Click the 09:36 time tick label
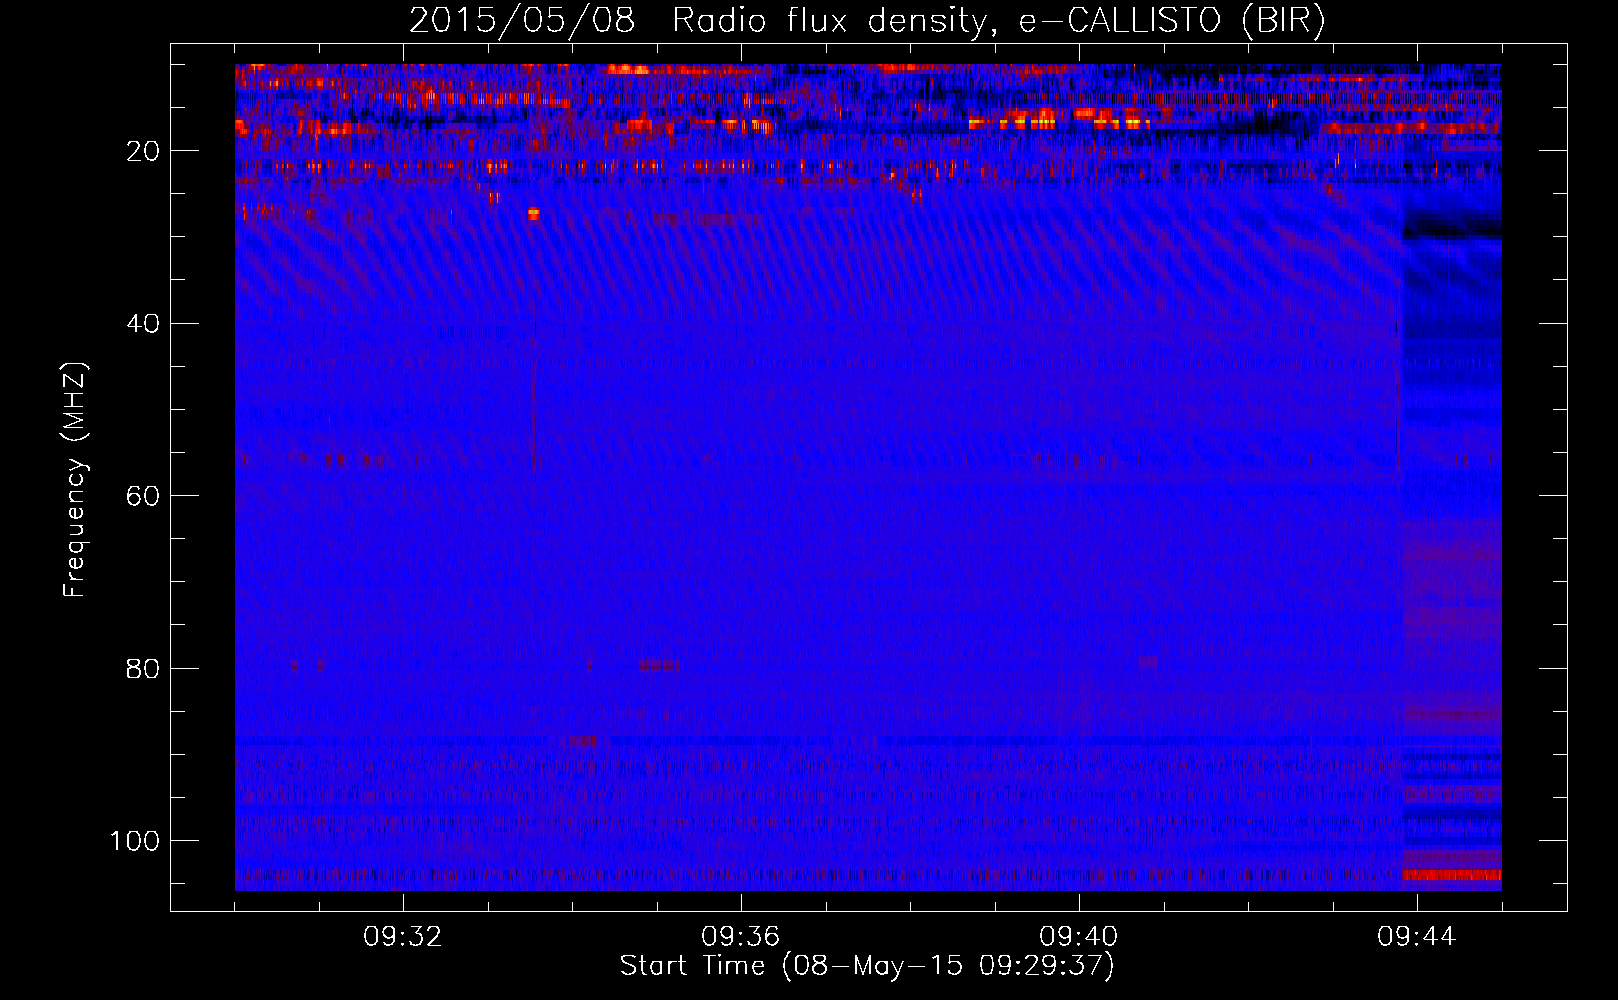The image size is (1618, 1000). (x=741, y=936)
